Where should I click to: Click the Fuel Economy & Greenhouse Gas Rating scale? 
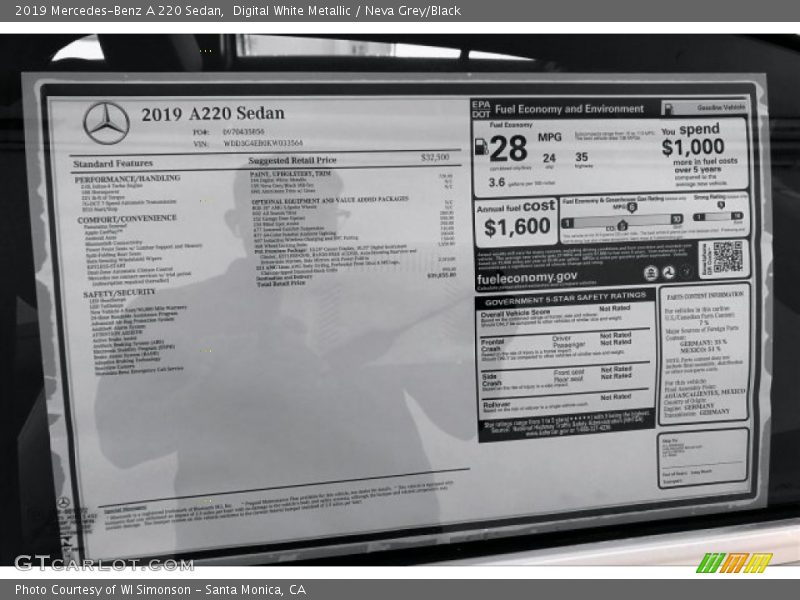pos(622,221)
